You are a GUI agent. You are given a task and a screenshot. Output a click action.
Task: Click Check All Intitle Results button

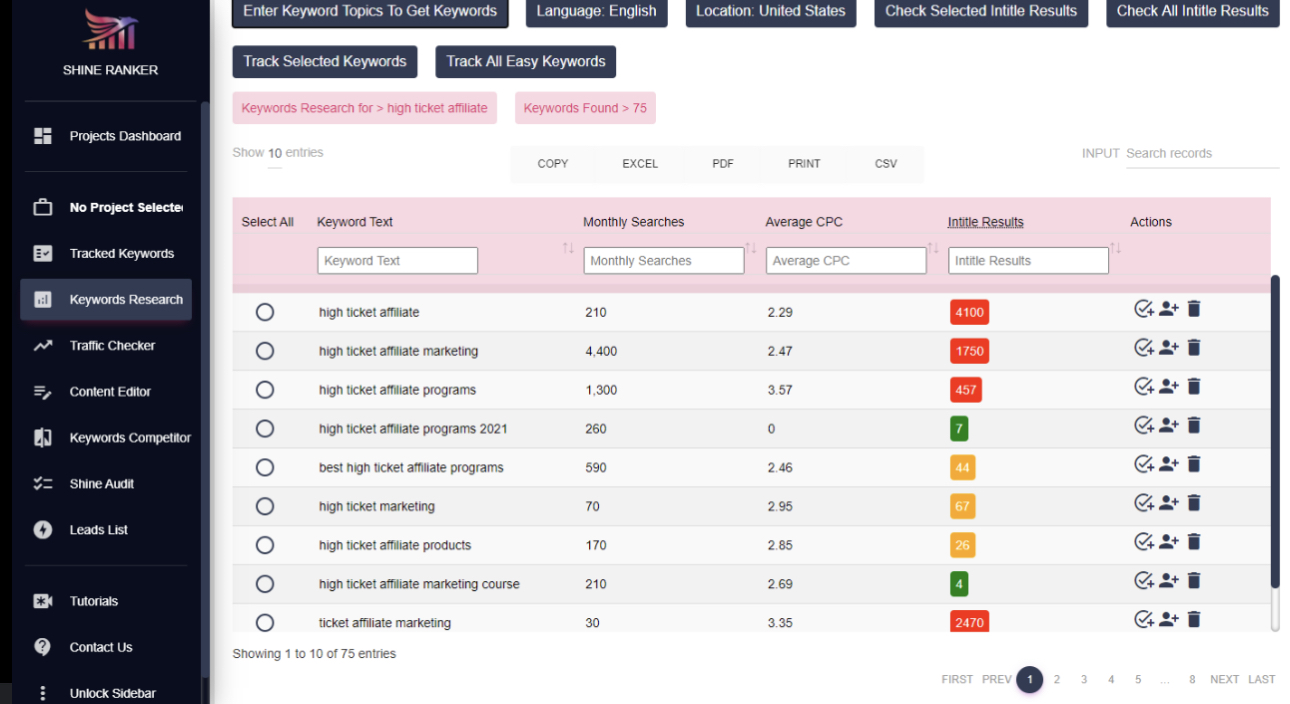1192,11
